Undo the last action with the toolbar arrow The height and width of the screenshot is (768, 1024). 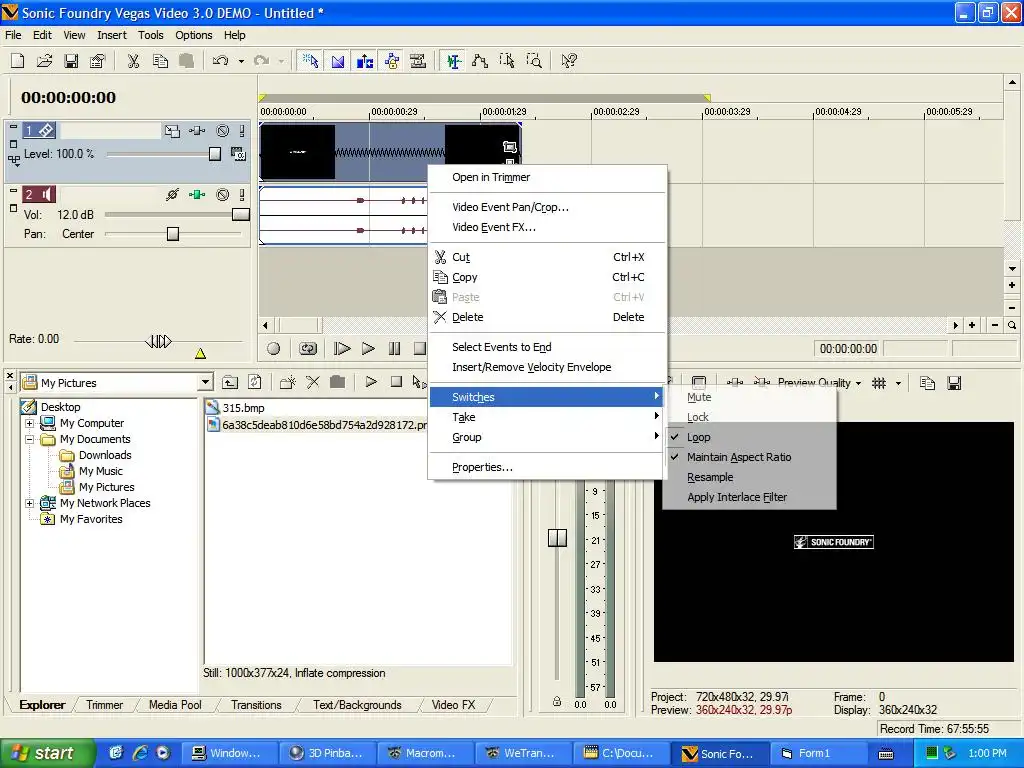[220, 61]
